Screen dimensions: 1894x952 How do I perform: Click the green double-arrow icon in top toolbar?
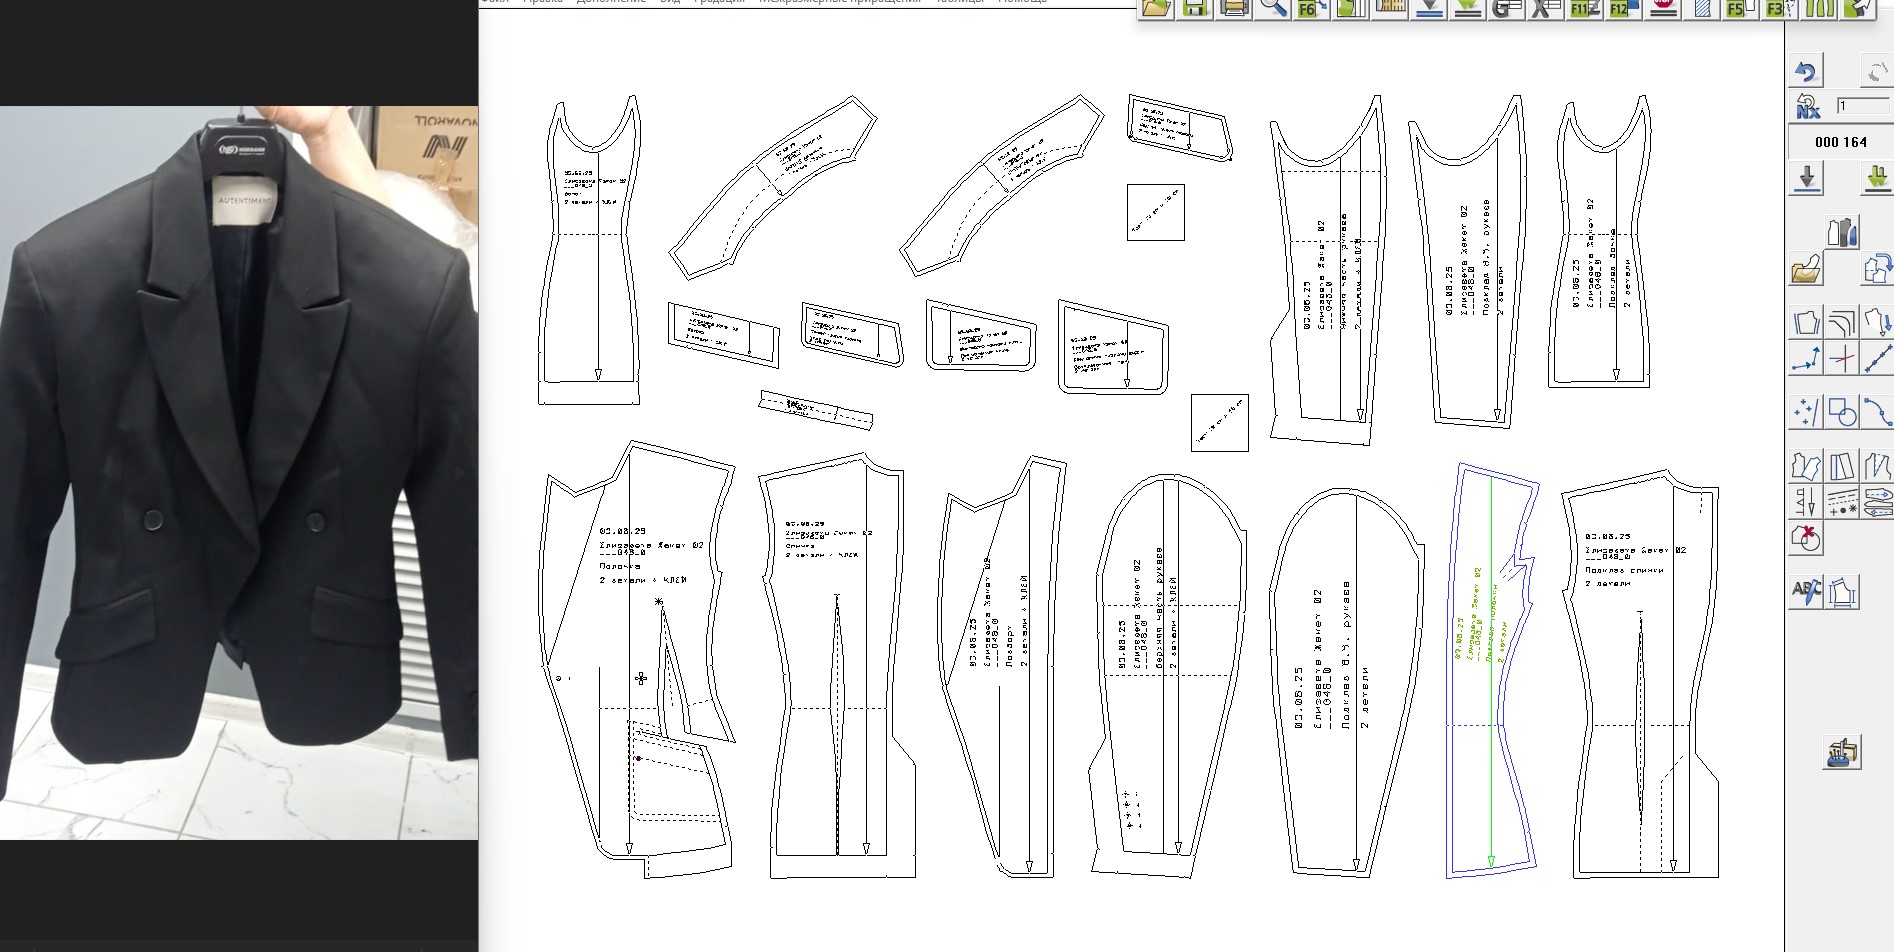[x=1467, y=8]
